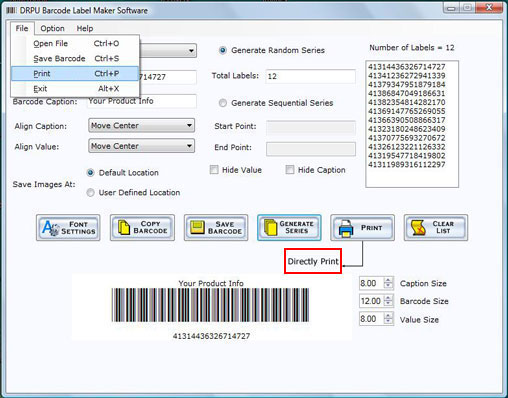This screenshot has height=398, width=508.
Task: Click the Save Barcode floppy button
Action: pos(216,228)
